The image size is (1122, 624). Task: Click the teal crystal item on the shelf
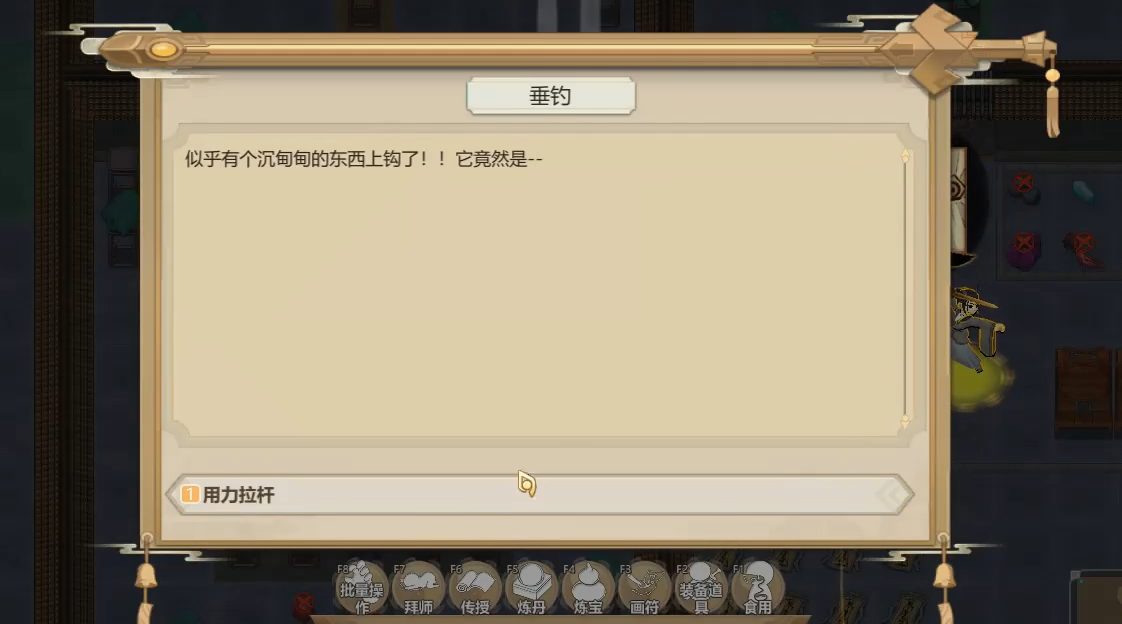(x=1083, y=191)
